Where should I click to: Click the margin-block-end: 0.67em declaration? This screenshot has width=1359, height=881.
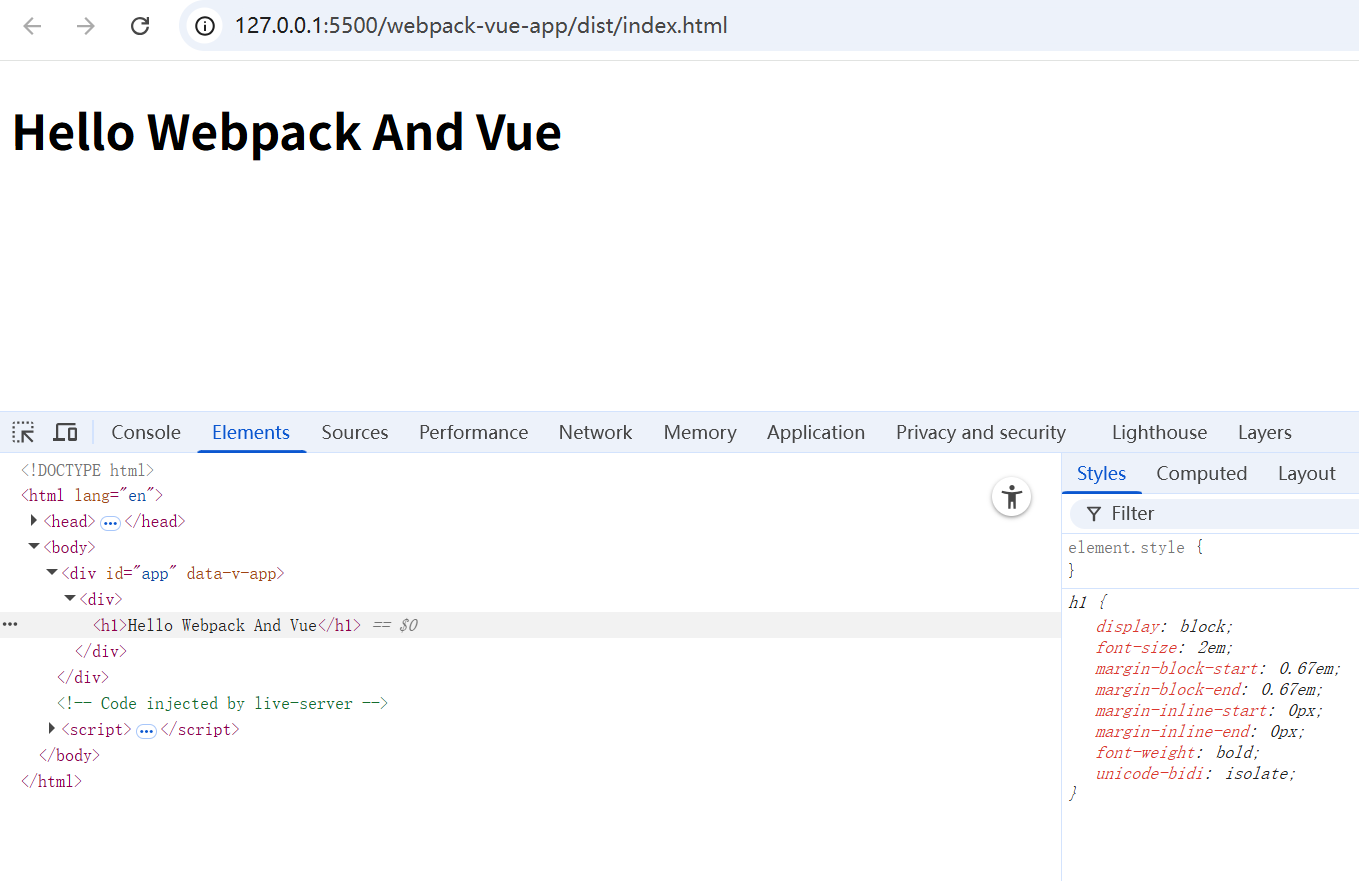[1210, 689]
